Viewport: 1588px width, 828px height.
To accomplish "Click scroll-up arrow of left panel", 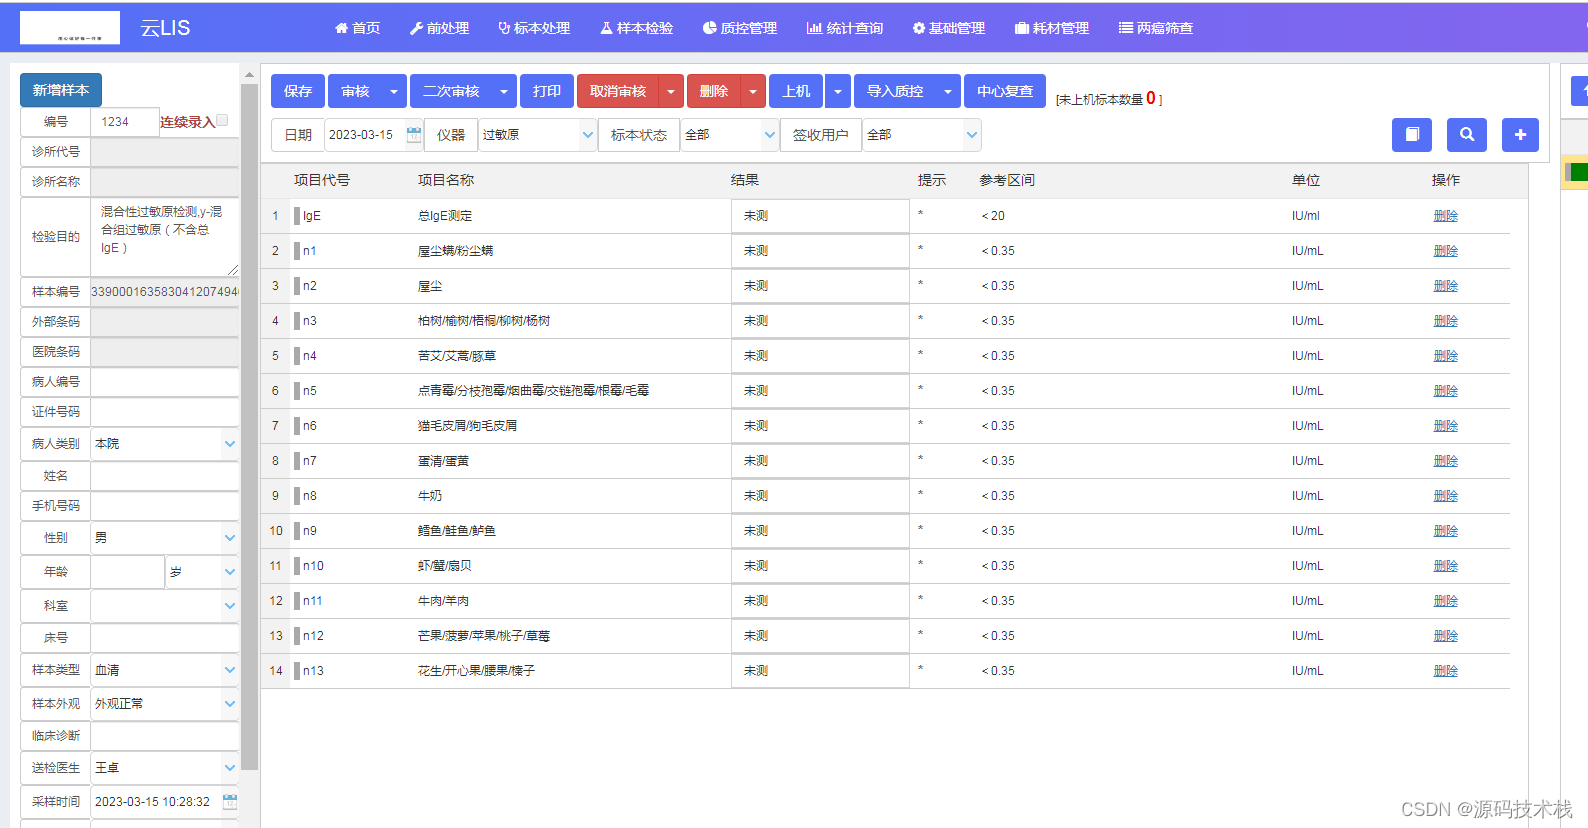I will coord(249,75).
